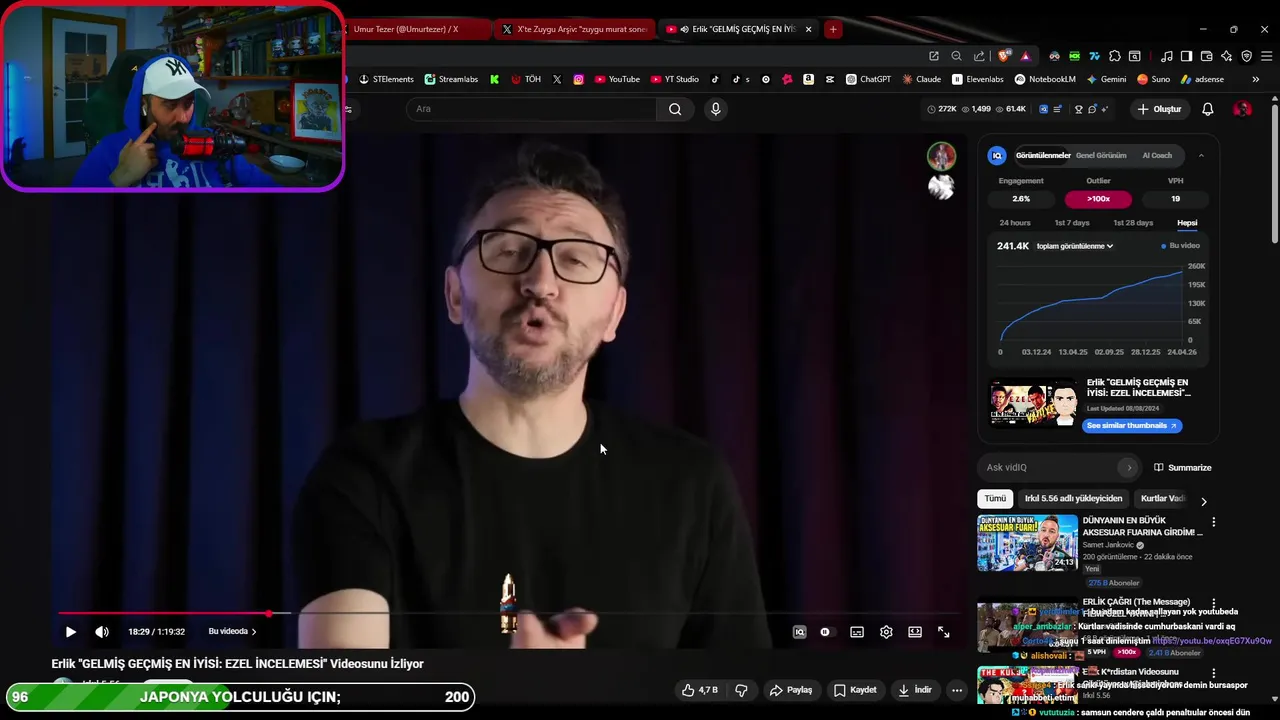
Task: Click the >100x Outlier badge
Action: pos(1098,198)
